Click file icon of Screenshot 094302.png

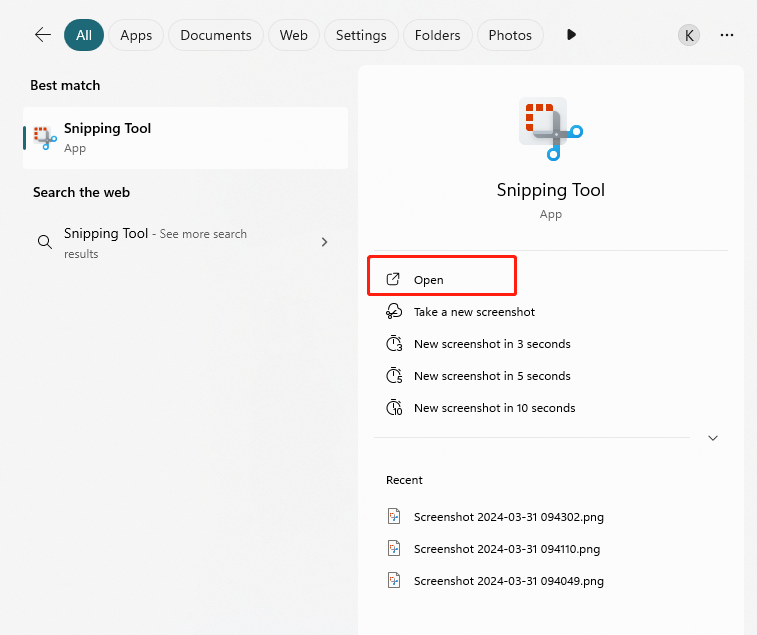394,516
